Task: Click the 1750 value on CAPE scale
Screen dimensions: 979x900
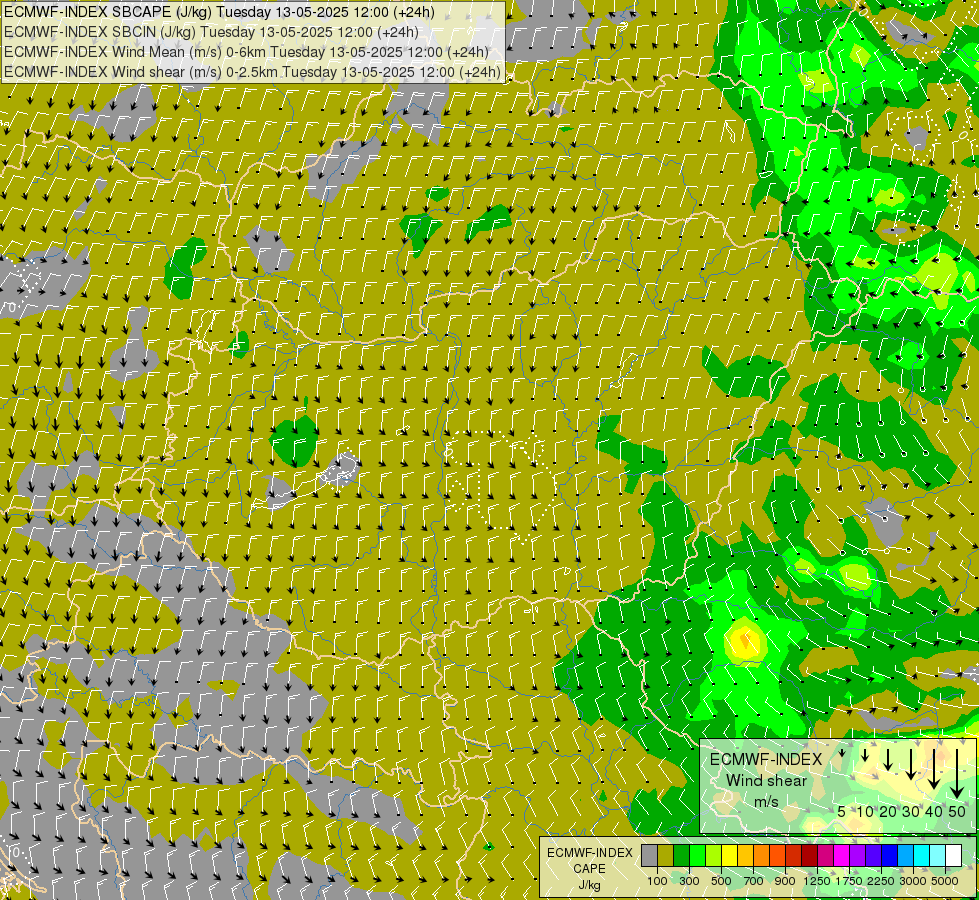Action: click(849, 881)
